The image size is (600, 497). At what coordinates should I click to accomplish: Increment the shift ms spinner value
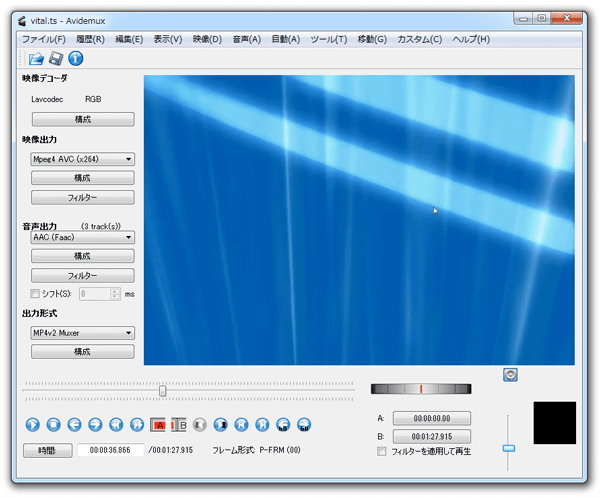(115, 291)
